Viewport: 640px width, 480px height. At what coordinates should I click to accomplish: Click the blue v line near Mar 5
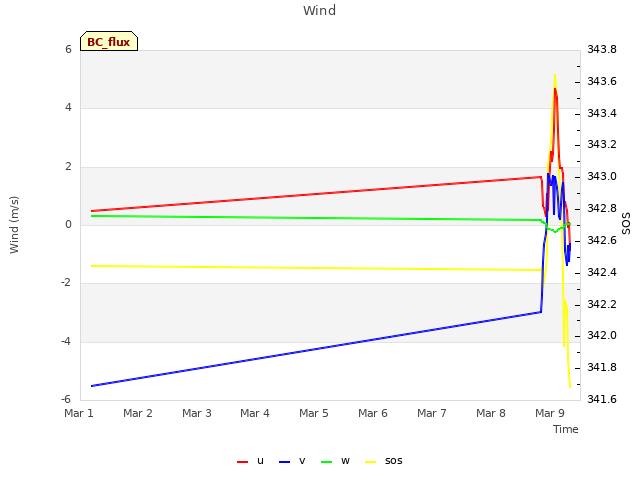coord(314,349)
